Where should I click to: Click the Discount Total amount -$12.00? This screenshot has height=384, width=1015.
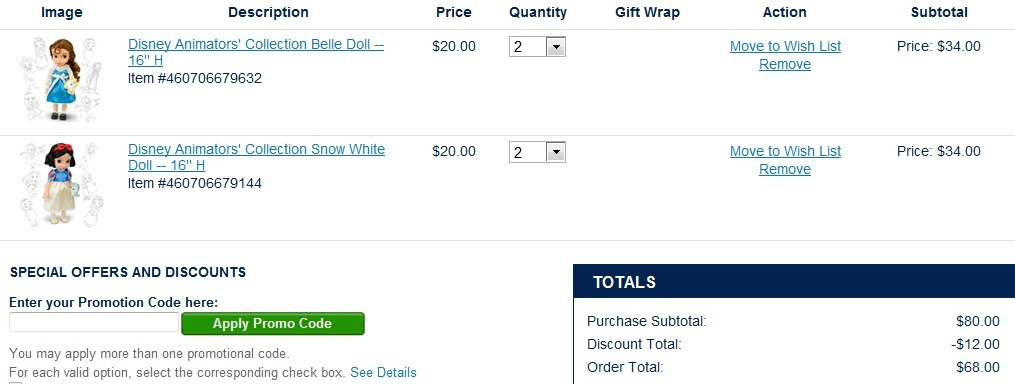[975, 344]
